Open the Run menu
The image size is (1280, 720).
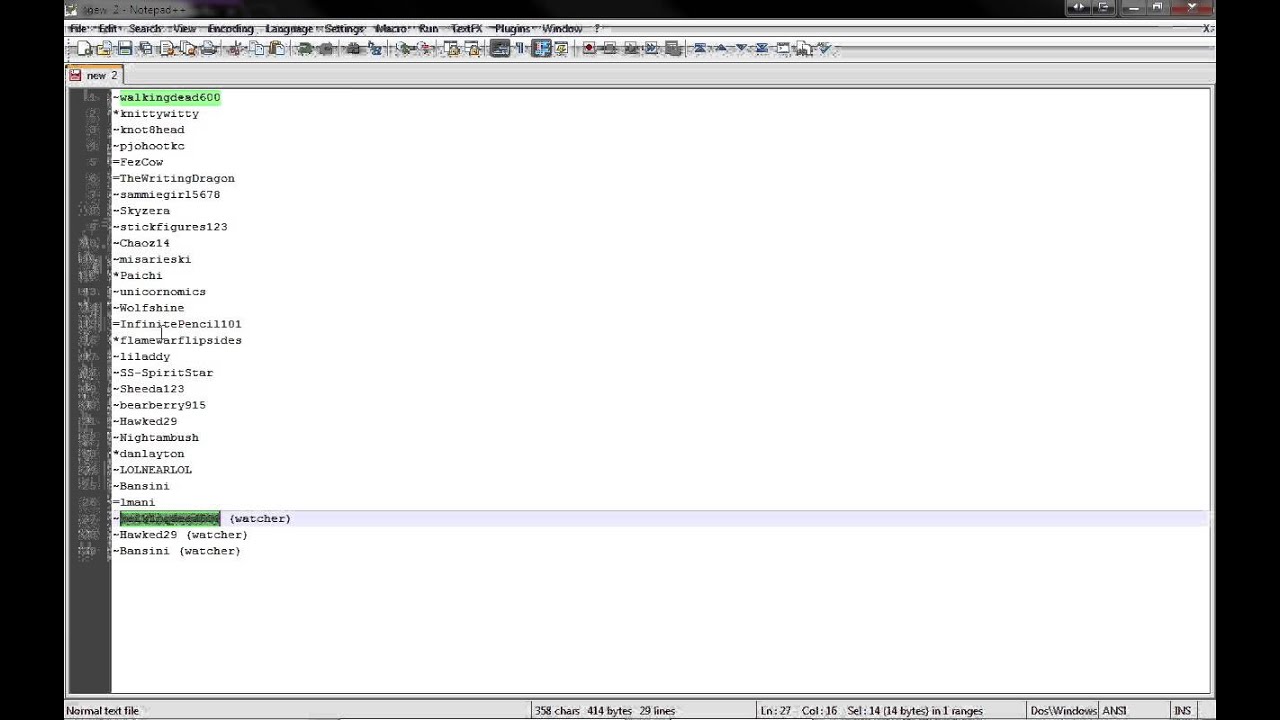pos(428,29)
